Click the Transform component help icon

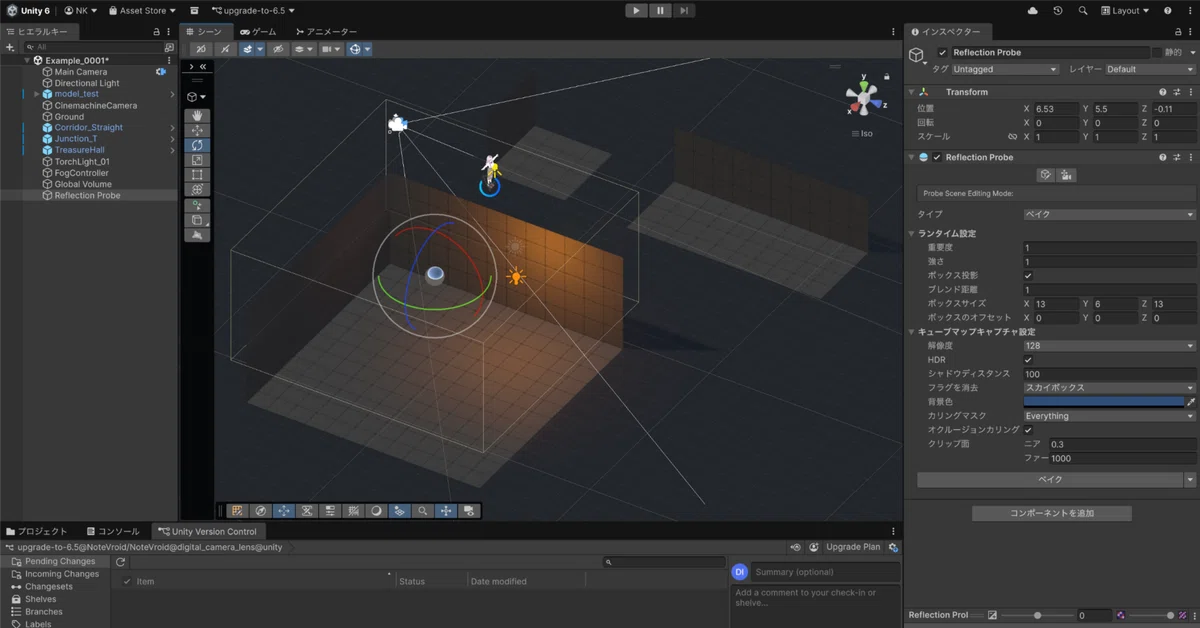click(1163, 92)
